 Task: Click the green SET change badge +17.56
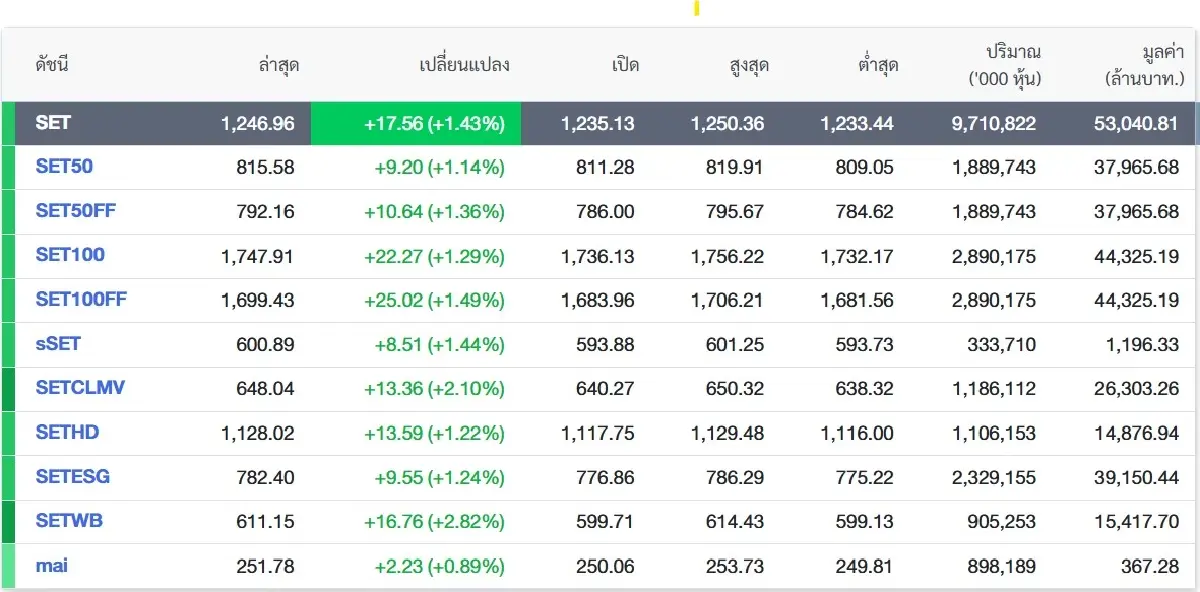tap(435, 124)
